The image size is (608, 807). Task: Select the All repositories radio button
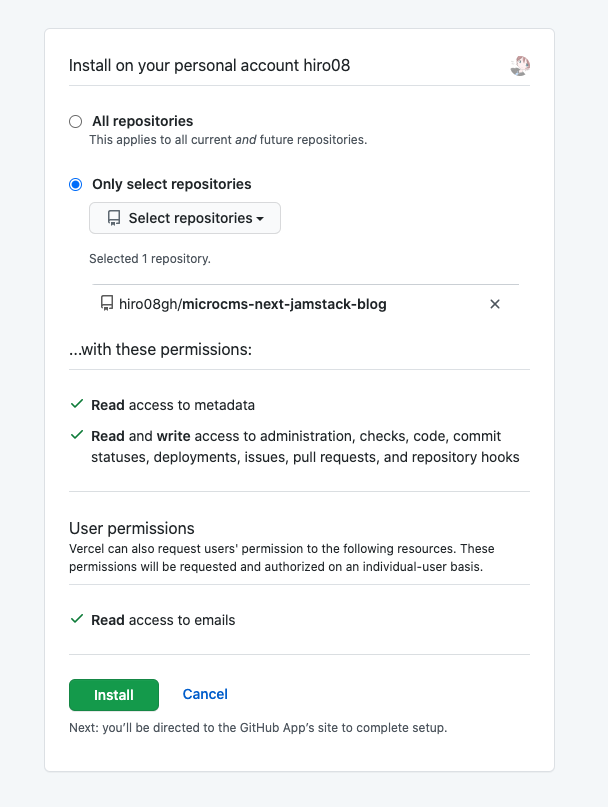(x=76, y=122)
